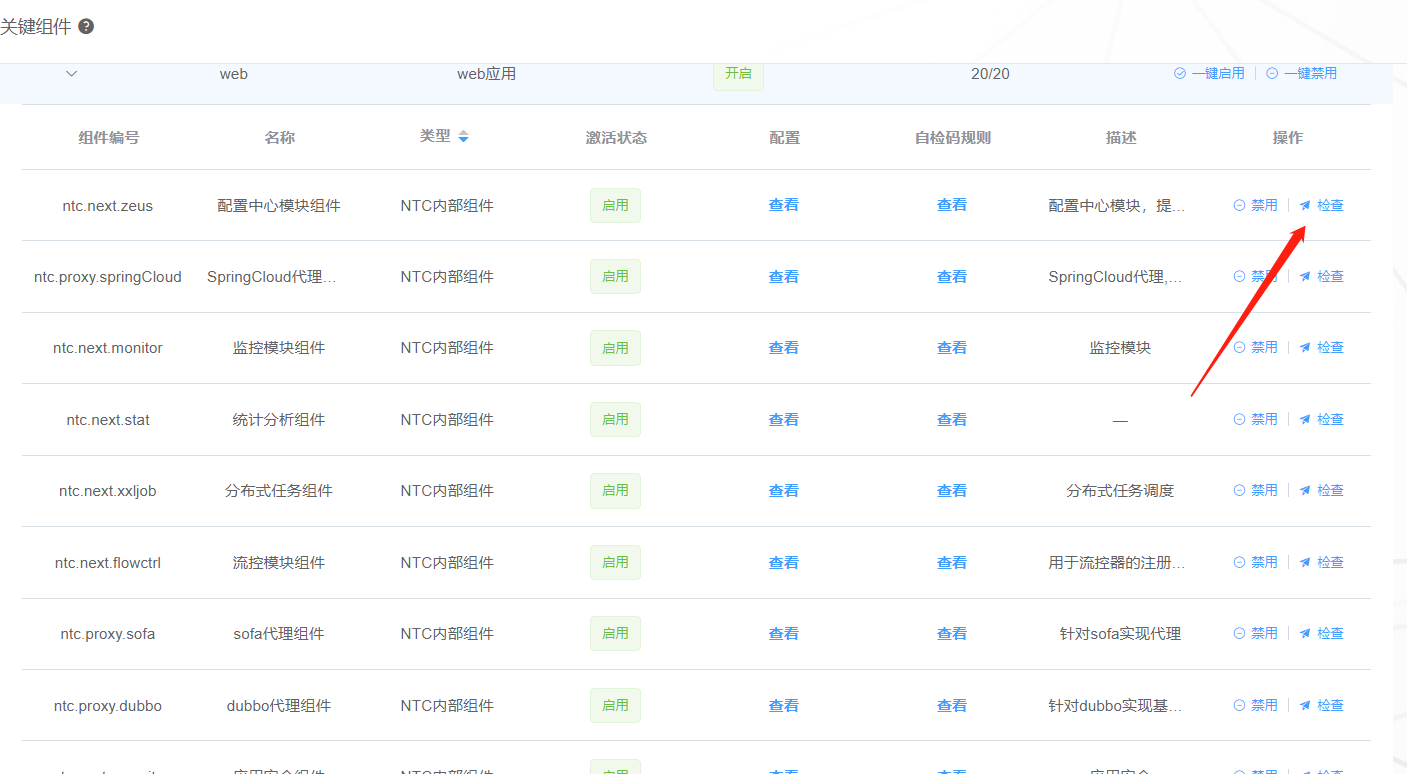
Task: Open 自检码规则 查看 for ntc.proxy.sofa
Action: point(952,633)
